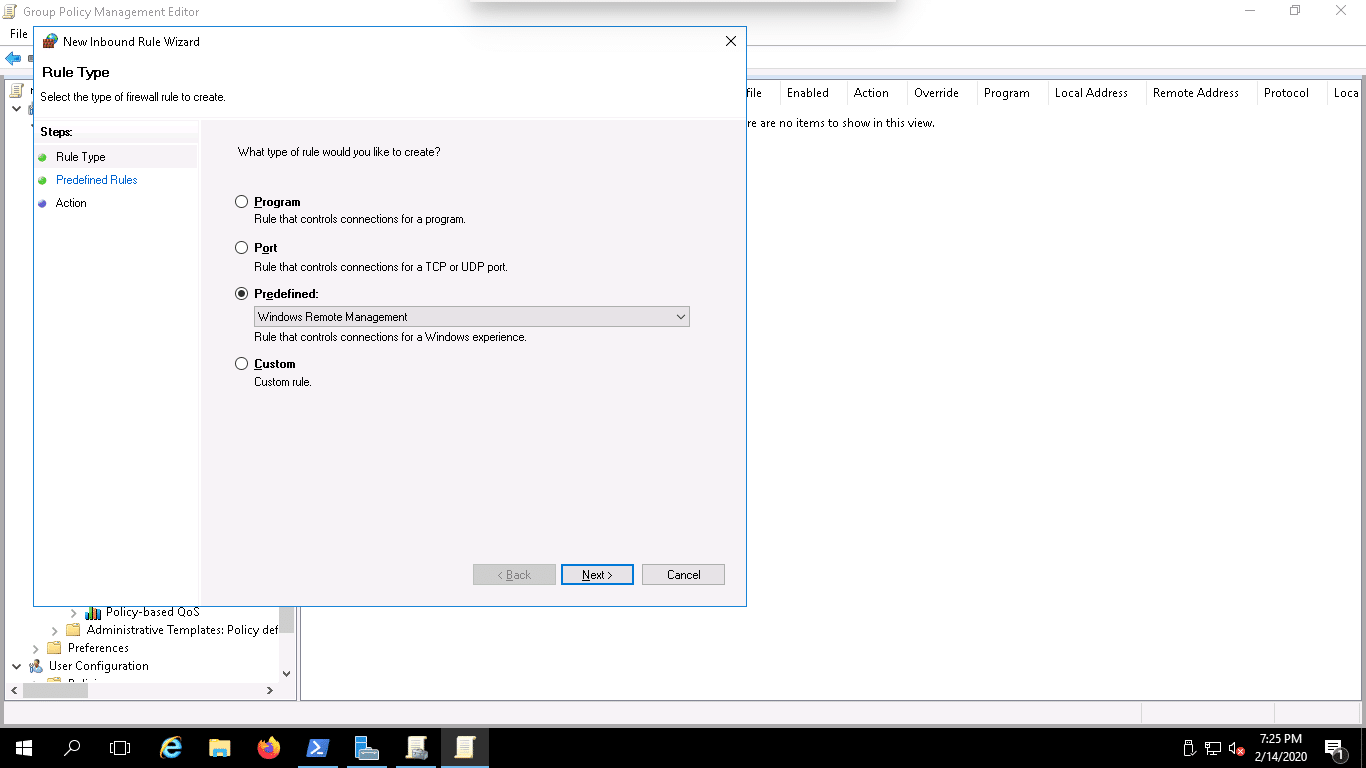Open Task View from the taskbar

coord(120,748)
